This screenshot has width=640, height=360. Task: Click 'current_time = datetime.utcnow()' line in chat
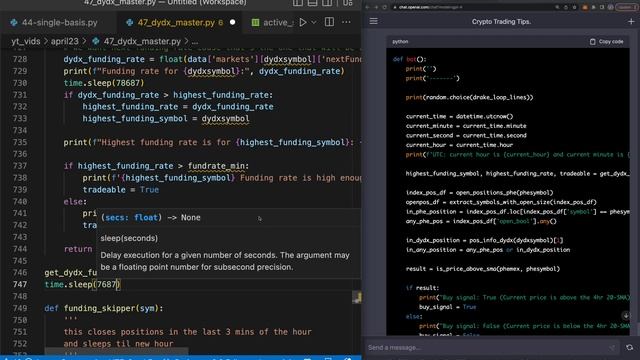[459, 116]
